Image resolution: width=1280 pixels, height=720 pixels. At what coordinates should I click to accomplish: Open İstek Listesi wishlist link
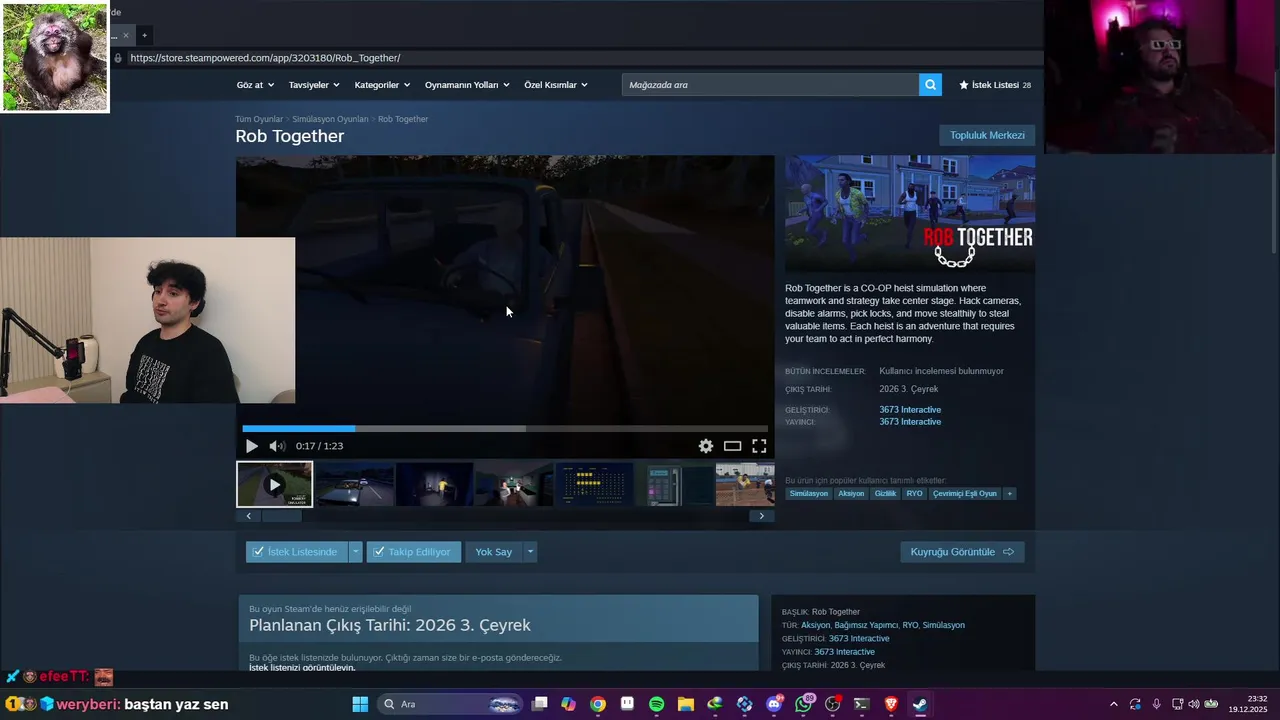pyautogui.click(x=995, y=85)
